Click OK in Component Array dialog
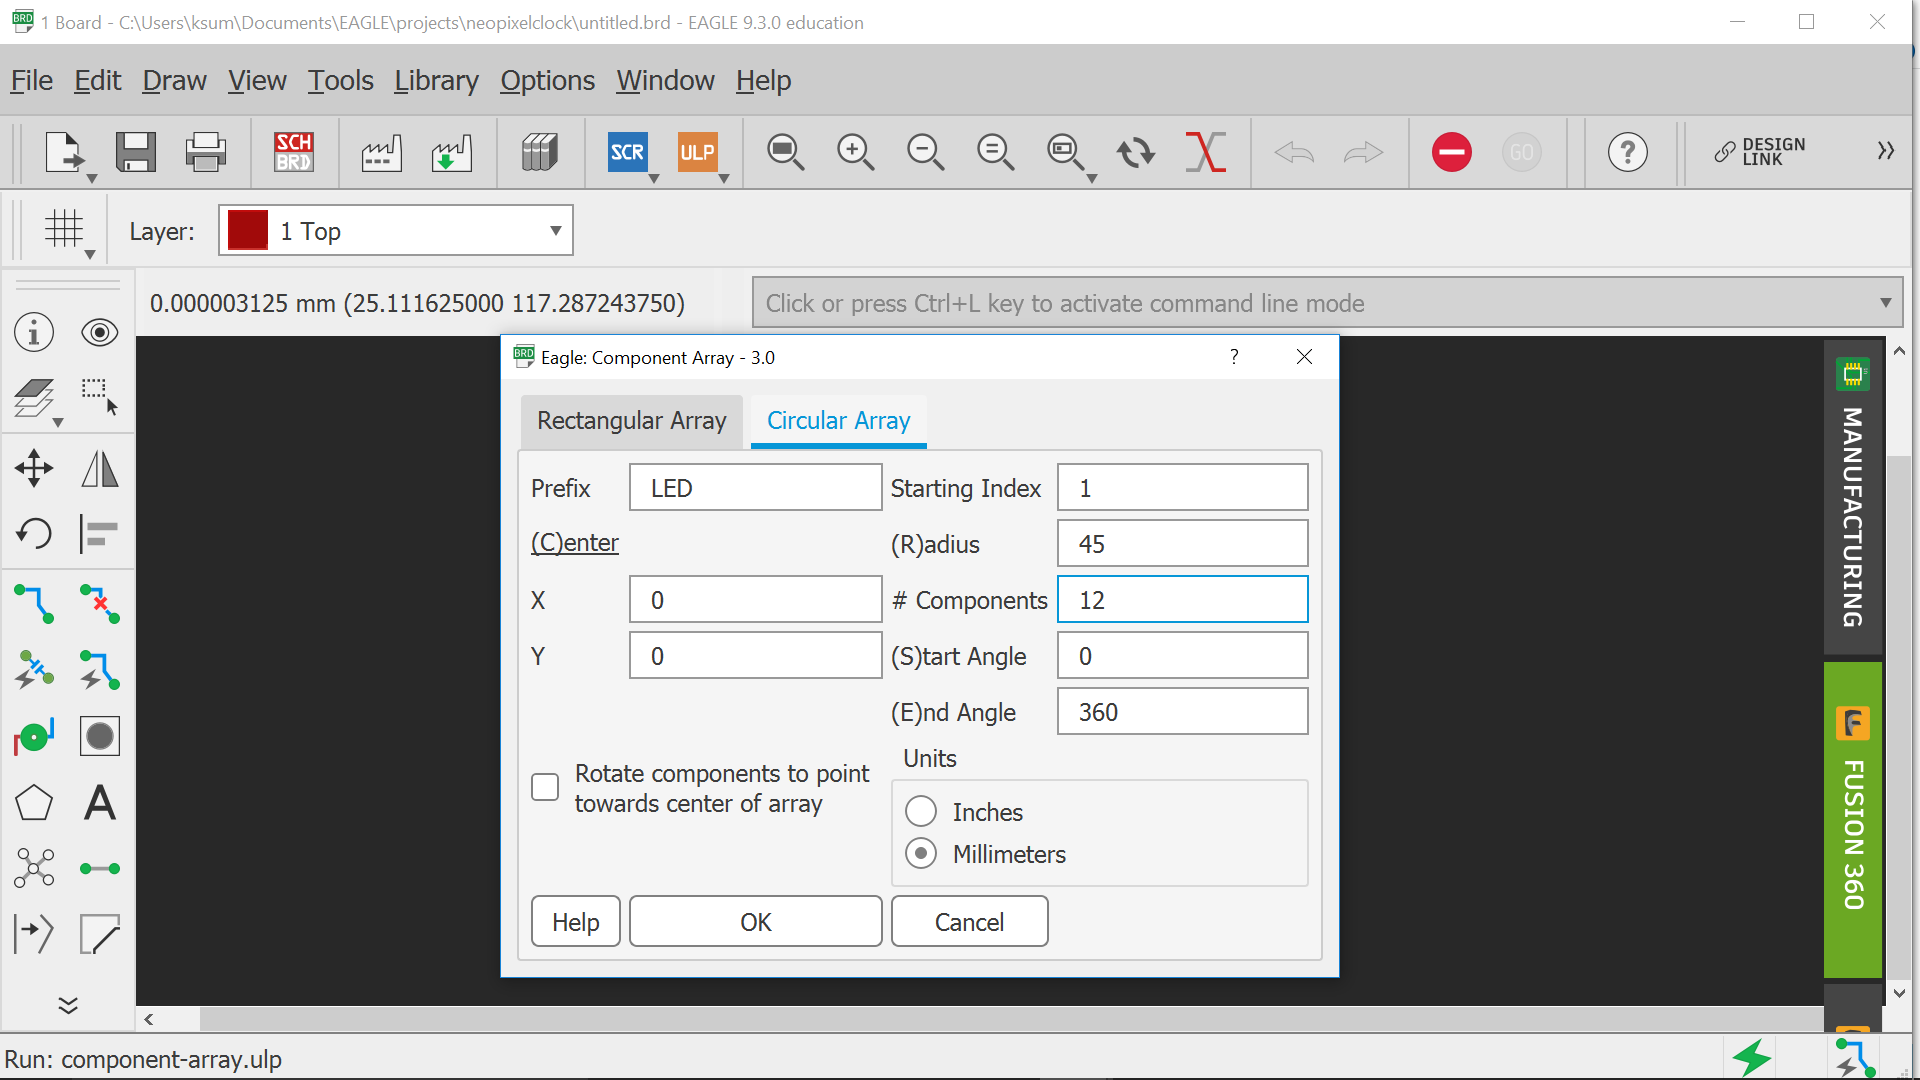This screenshot has width=1920, height=1080. point(755,922)
